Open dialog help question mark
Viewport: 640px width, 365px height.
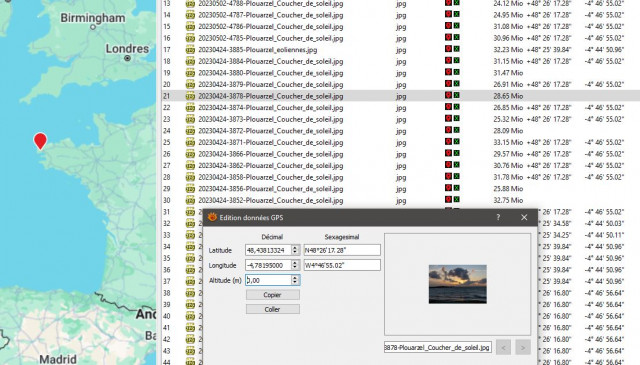tap(498, 217)
